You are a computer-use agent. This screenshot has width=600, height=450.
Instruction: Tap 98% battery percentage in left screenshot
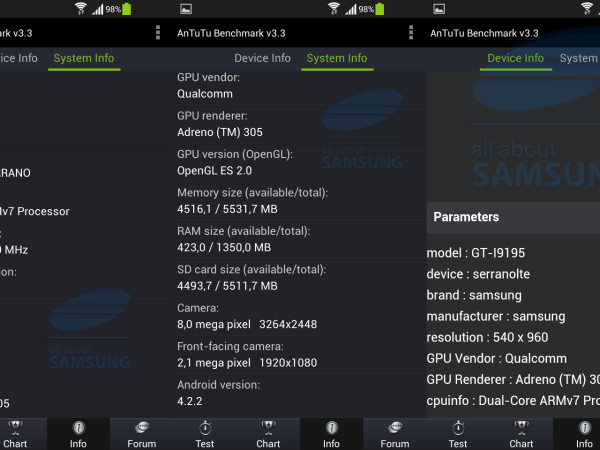(x=113, y=9)
